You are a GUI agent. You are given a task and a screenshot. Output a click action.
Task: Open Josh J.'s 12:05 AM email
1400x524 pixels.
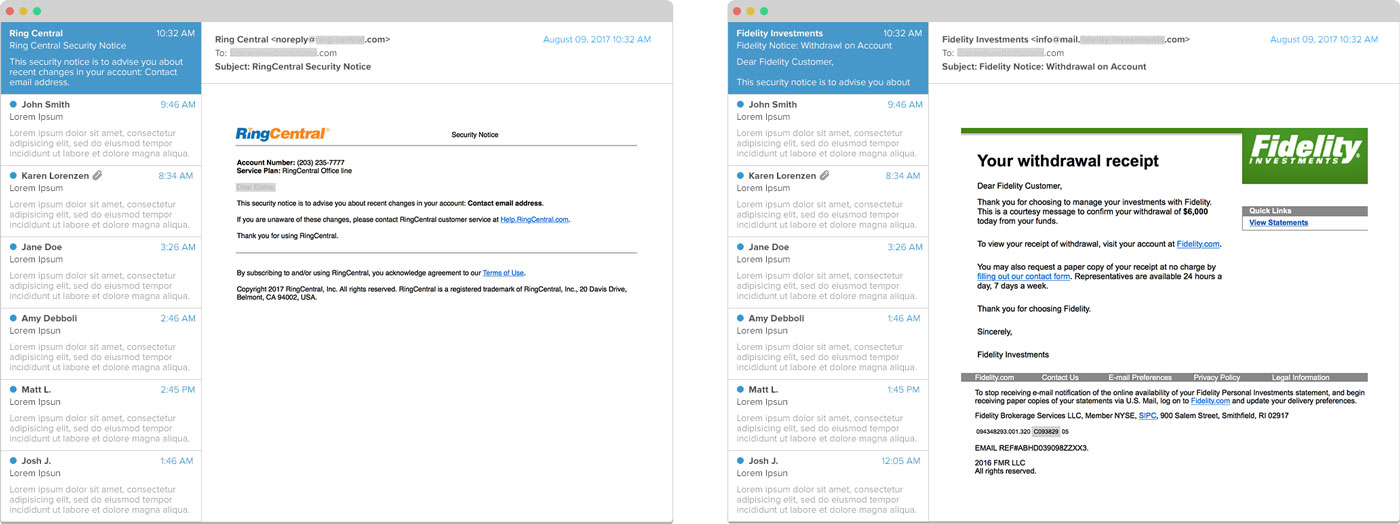(828, 485)
